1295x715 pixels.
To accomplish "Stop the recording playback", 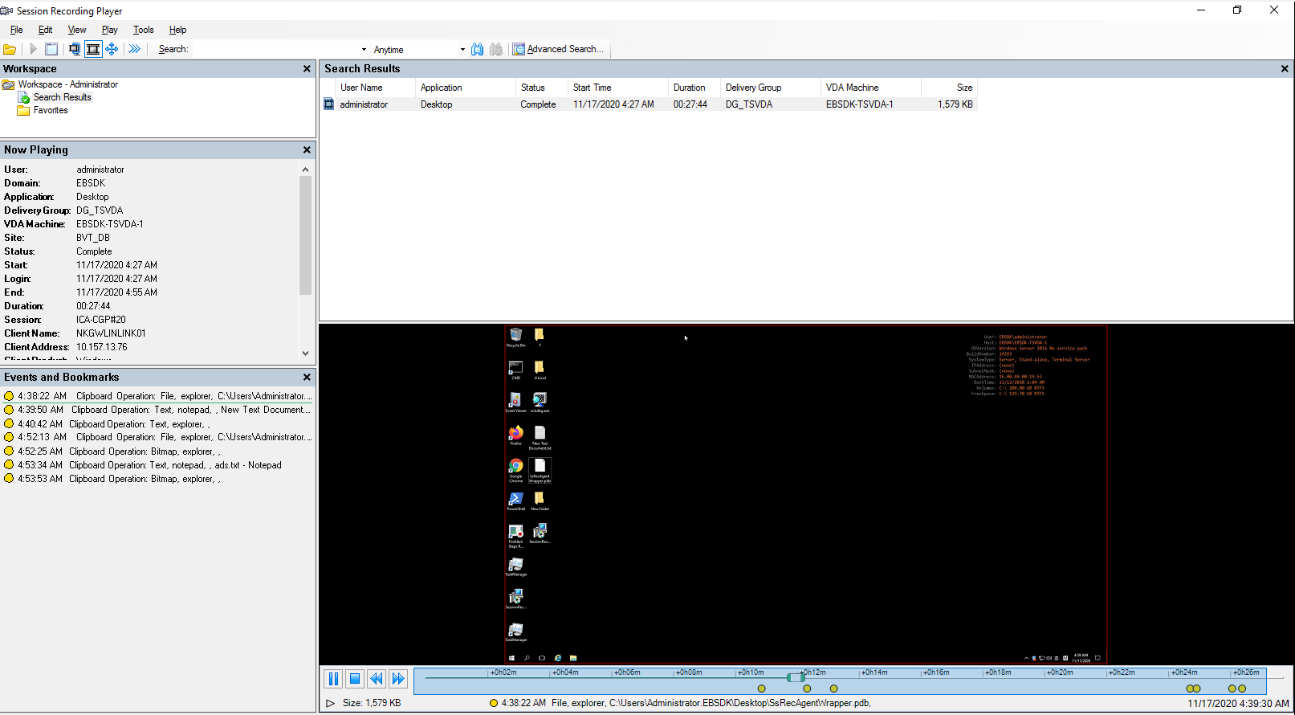I will click(x=355, y=679).
